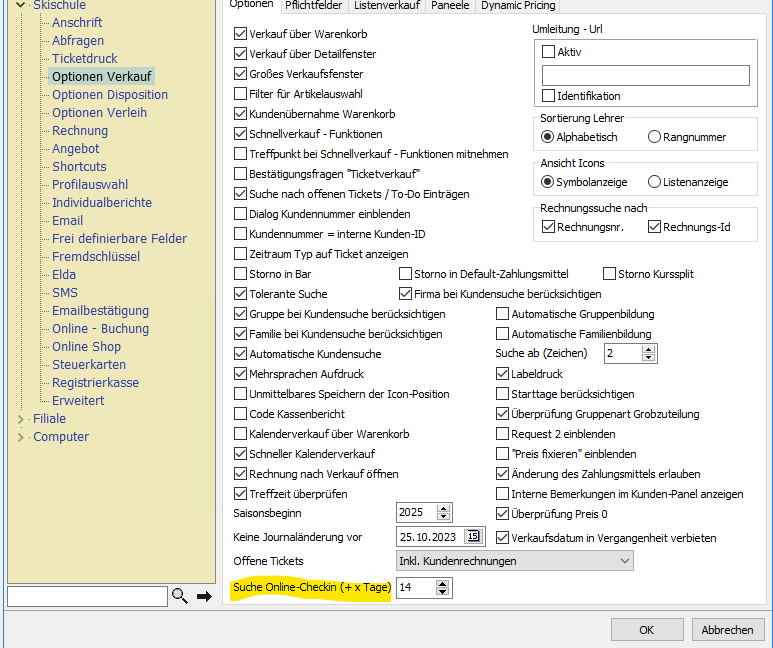The image size is (773, 648).
Task: Decrease Suche Online-Checkin days value
Action: click(443, 593)
